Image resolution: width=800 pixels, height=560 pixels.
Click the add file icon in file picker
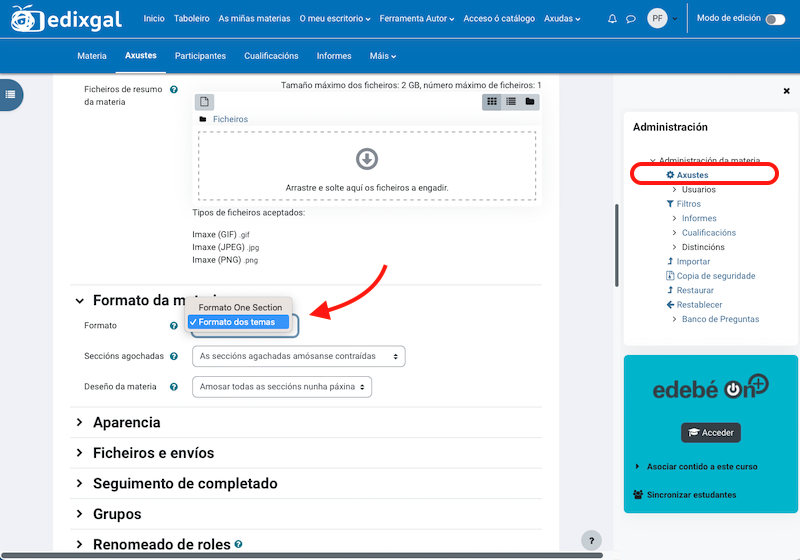(x=204, y=101)
